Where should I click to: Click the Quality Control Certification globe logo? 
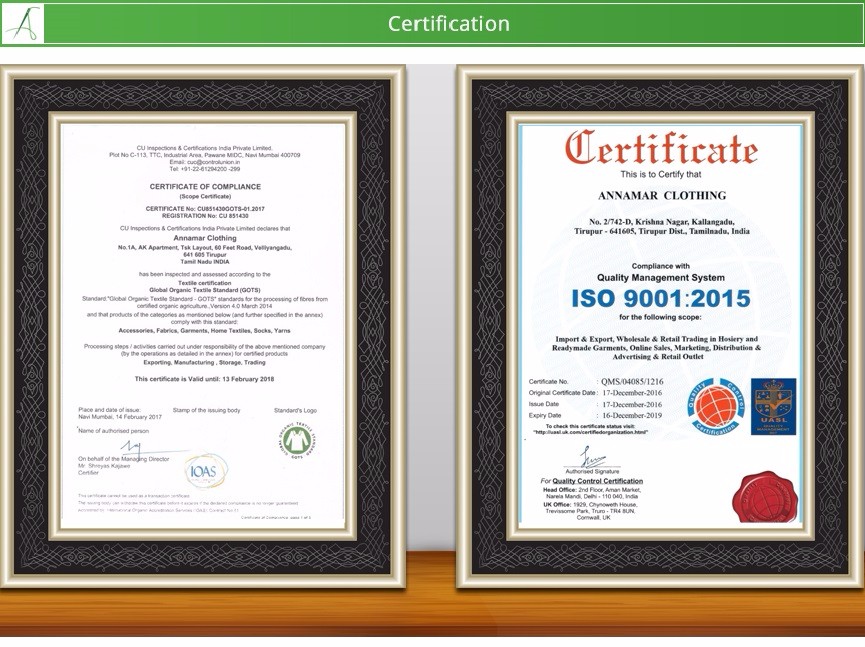pos(713,406)
